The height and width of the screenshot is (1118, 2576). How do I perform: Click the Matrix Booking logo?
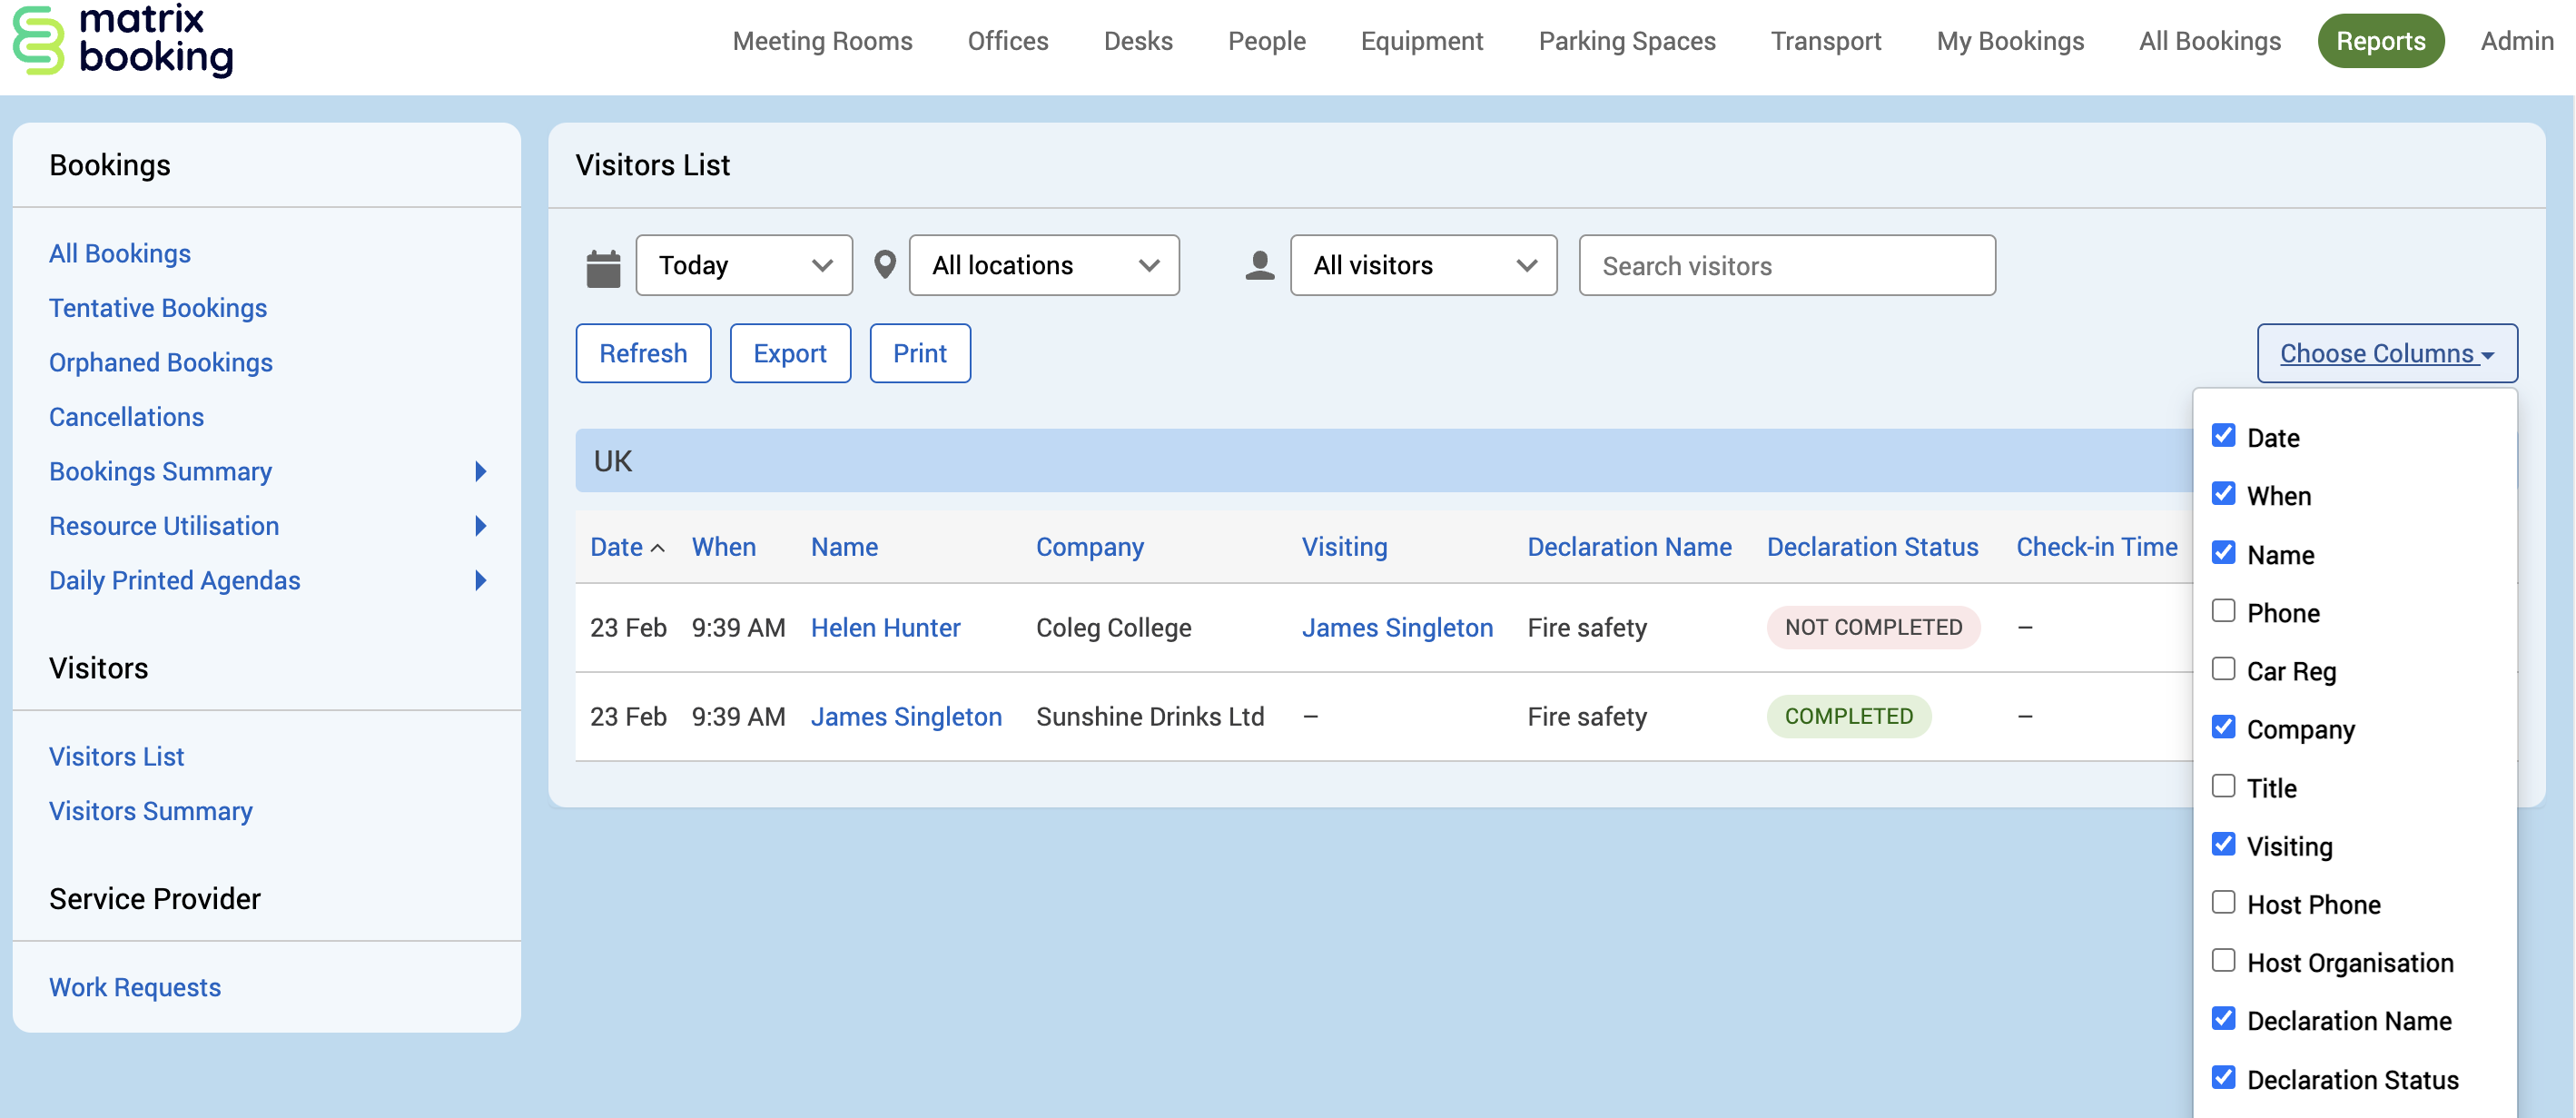coord(122,40)
